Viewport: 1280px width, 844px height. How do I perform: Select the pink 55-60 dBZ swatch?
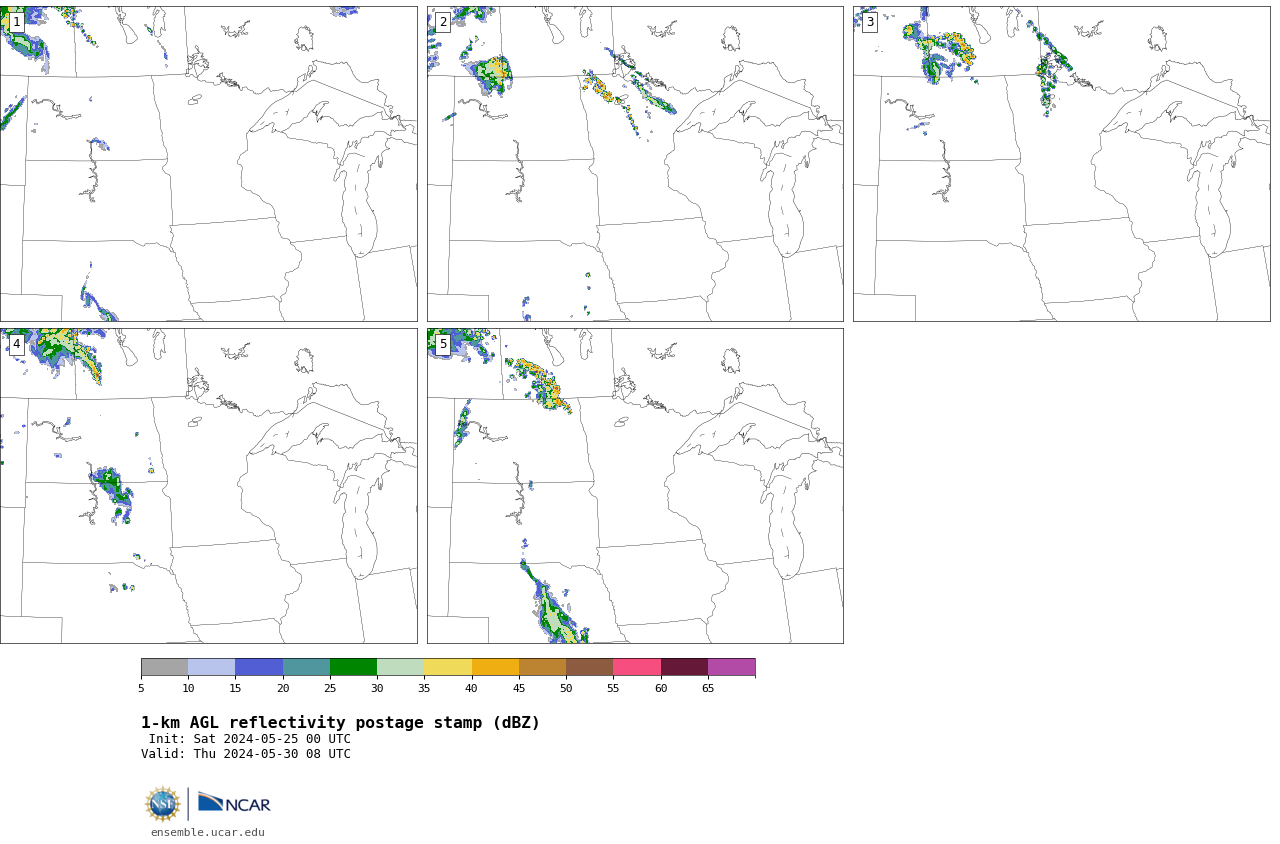[x=637, y=667]
